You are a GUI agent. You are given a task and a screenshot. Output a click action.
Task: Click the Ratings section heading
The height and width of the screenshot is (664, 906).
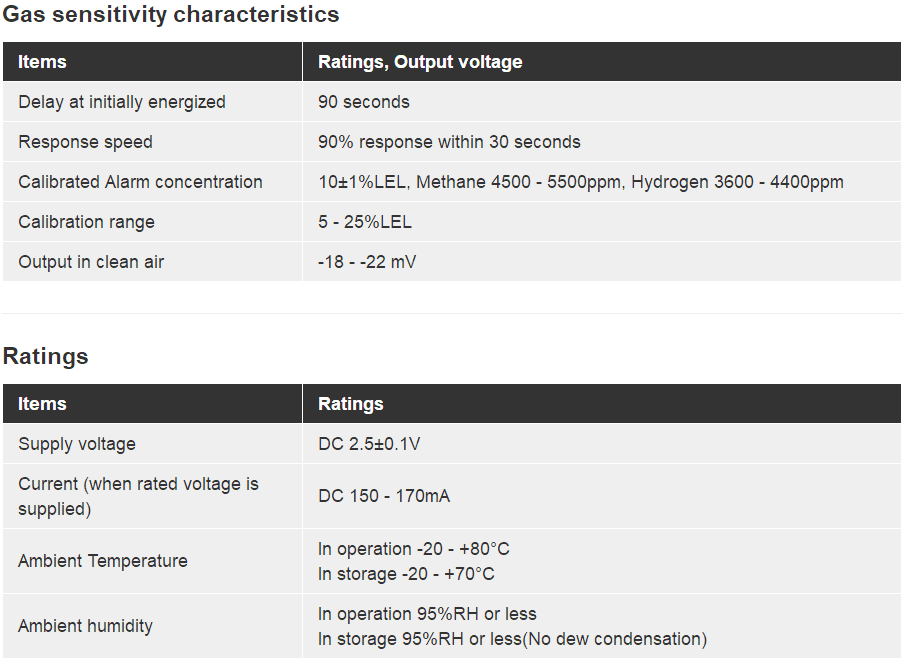[46, 356]
